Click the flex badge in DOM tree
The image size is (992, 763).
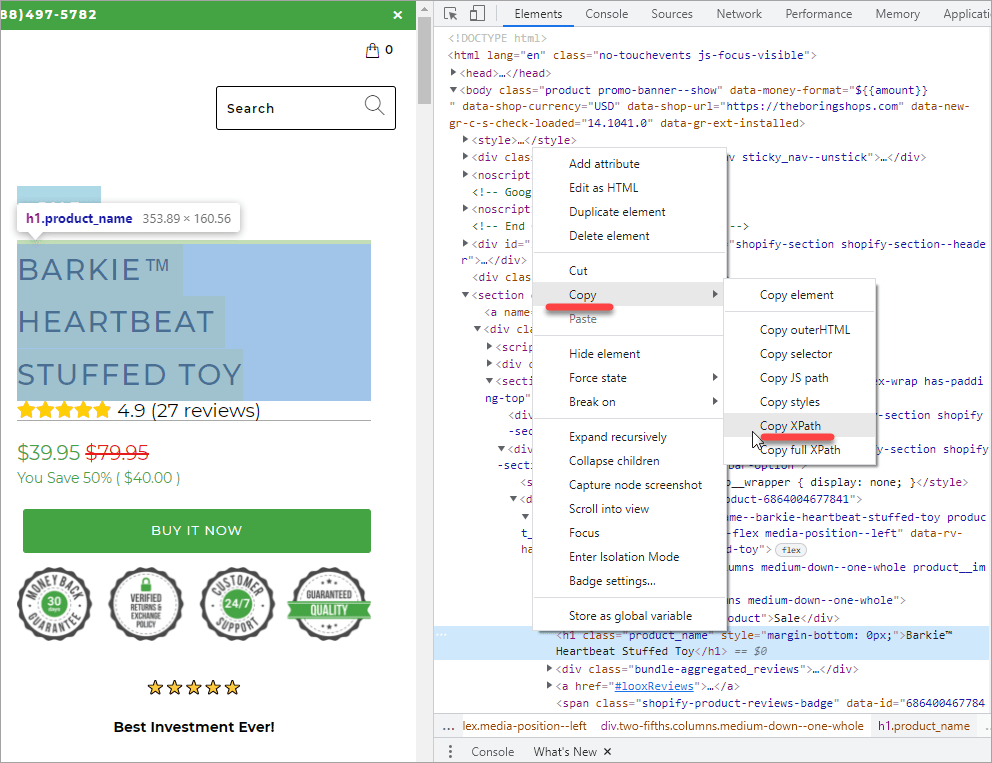791,550
